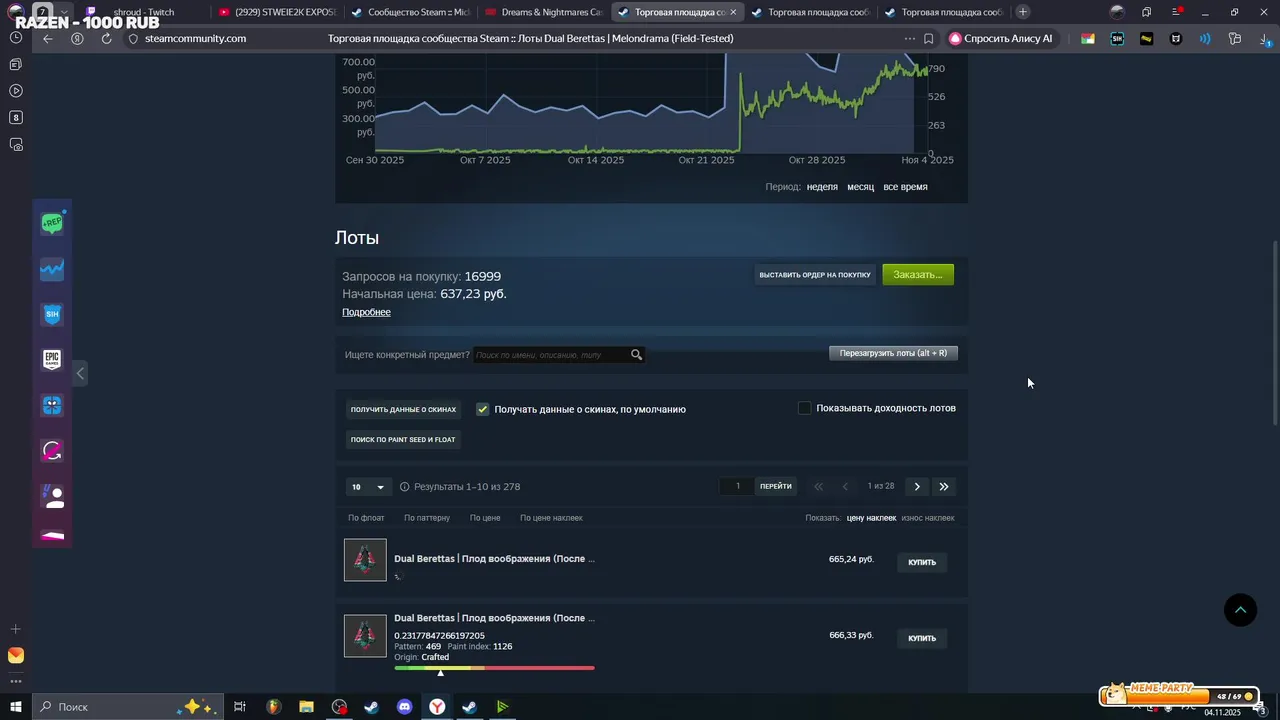Click the history clock icon in sidebar
This screenshot has width=1280, height=720.
point(16,37)
